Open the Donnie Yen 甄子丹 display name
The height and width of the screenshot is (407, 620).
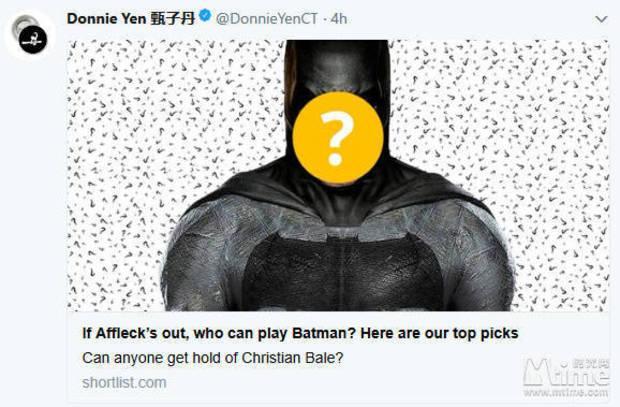click(x=131, y=19)
